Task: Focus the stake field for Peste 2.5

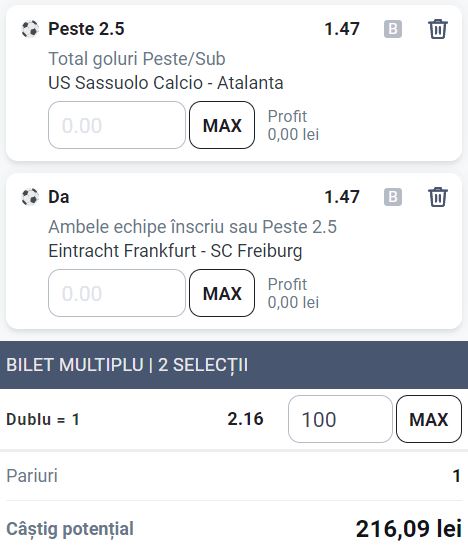Action: pos(117,125)
